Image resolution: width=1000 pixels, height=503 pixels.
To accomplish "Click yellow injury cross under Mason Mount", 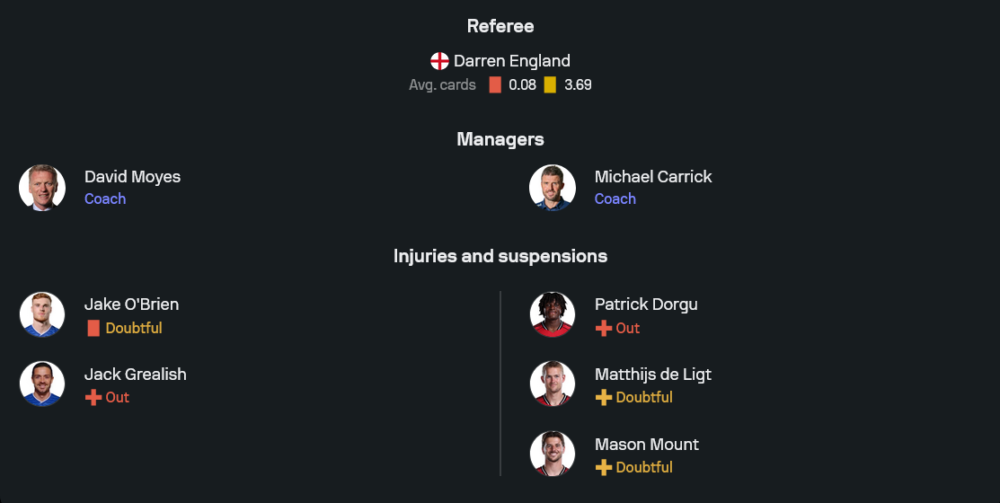I will (603, 468).
